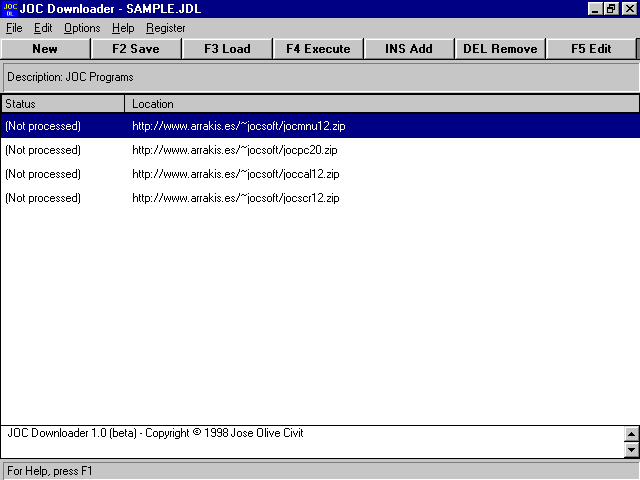The width and height of the screenshot is (640, 480).
Task: Open the Register menu
Action: [x=166, y=28]
